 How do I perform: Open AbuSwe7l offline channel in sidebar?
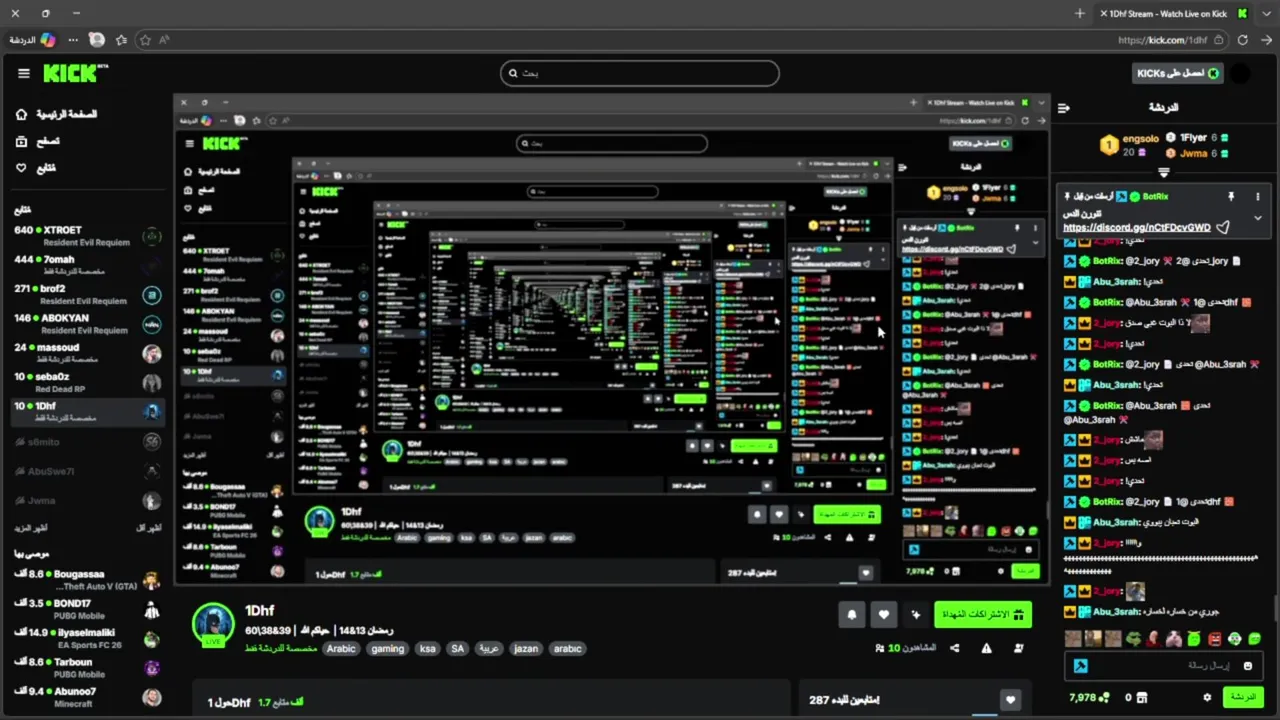coord(87,471)
